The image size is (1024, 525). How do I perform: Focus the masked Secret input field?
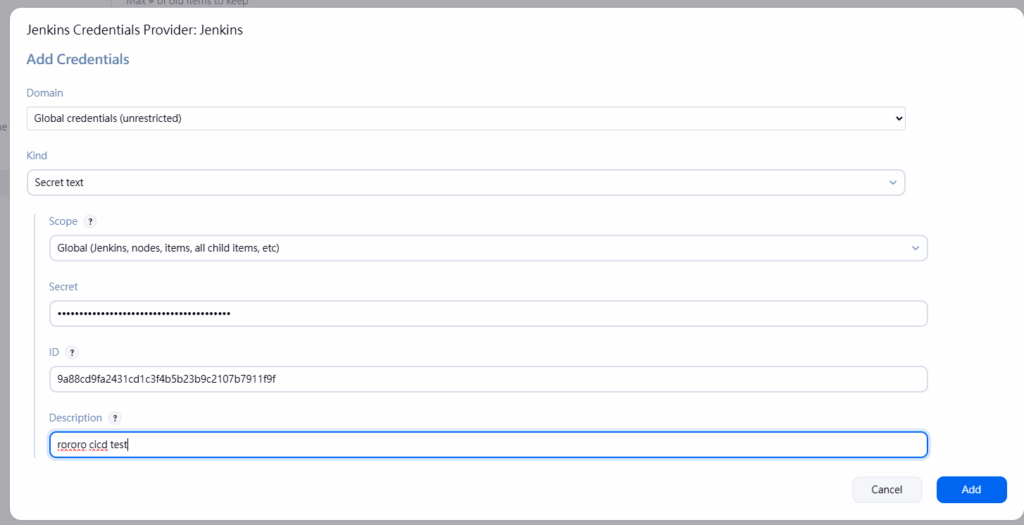[488, 314]
